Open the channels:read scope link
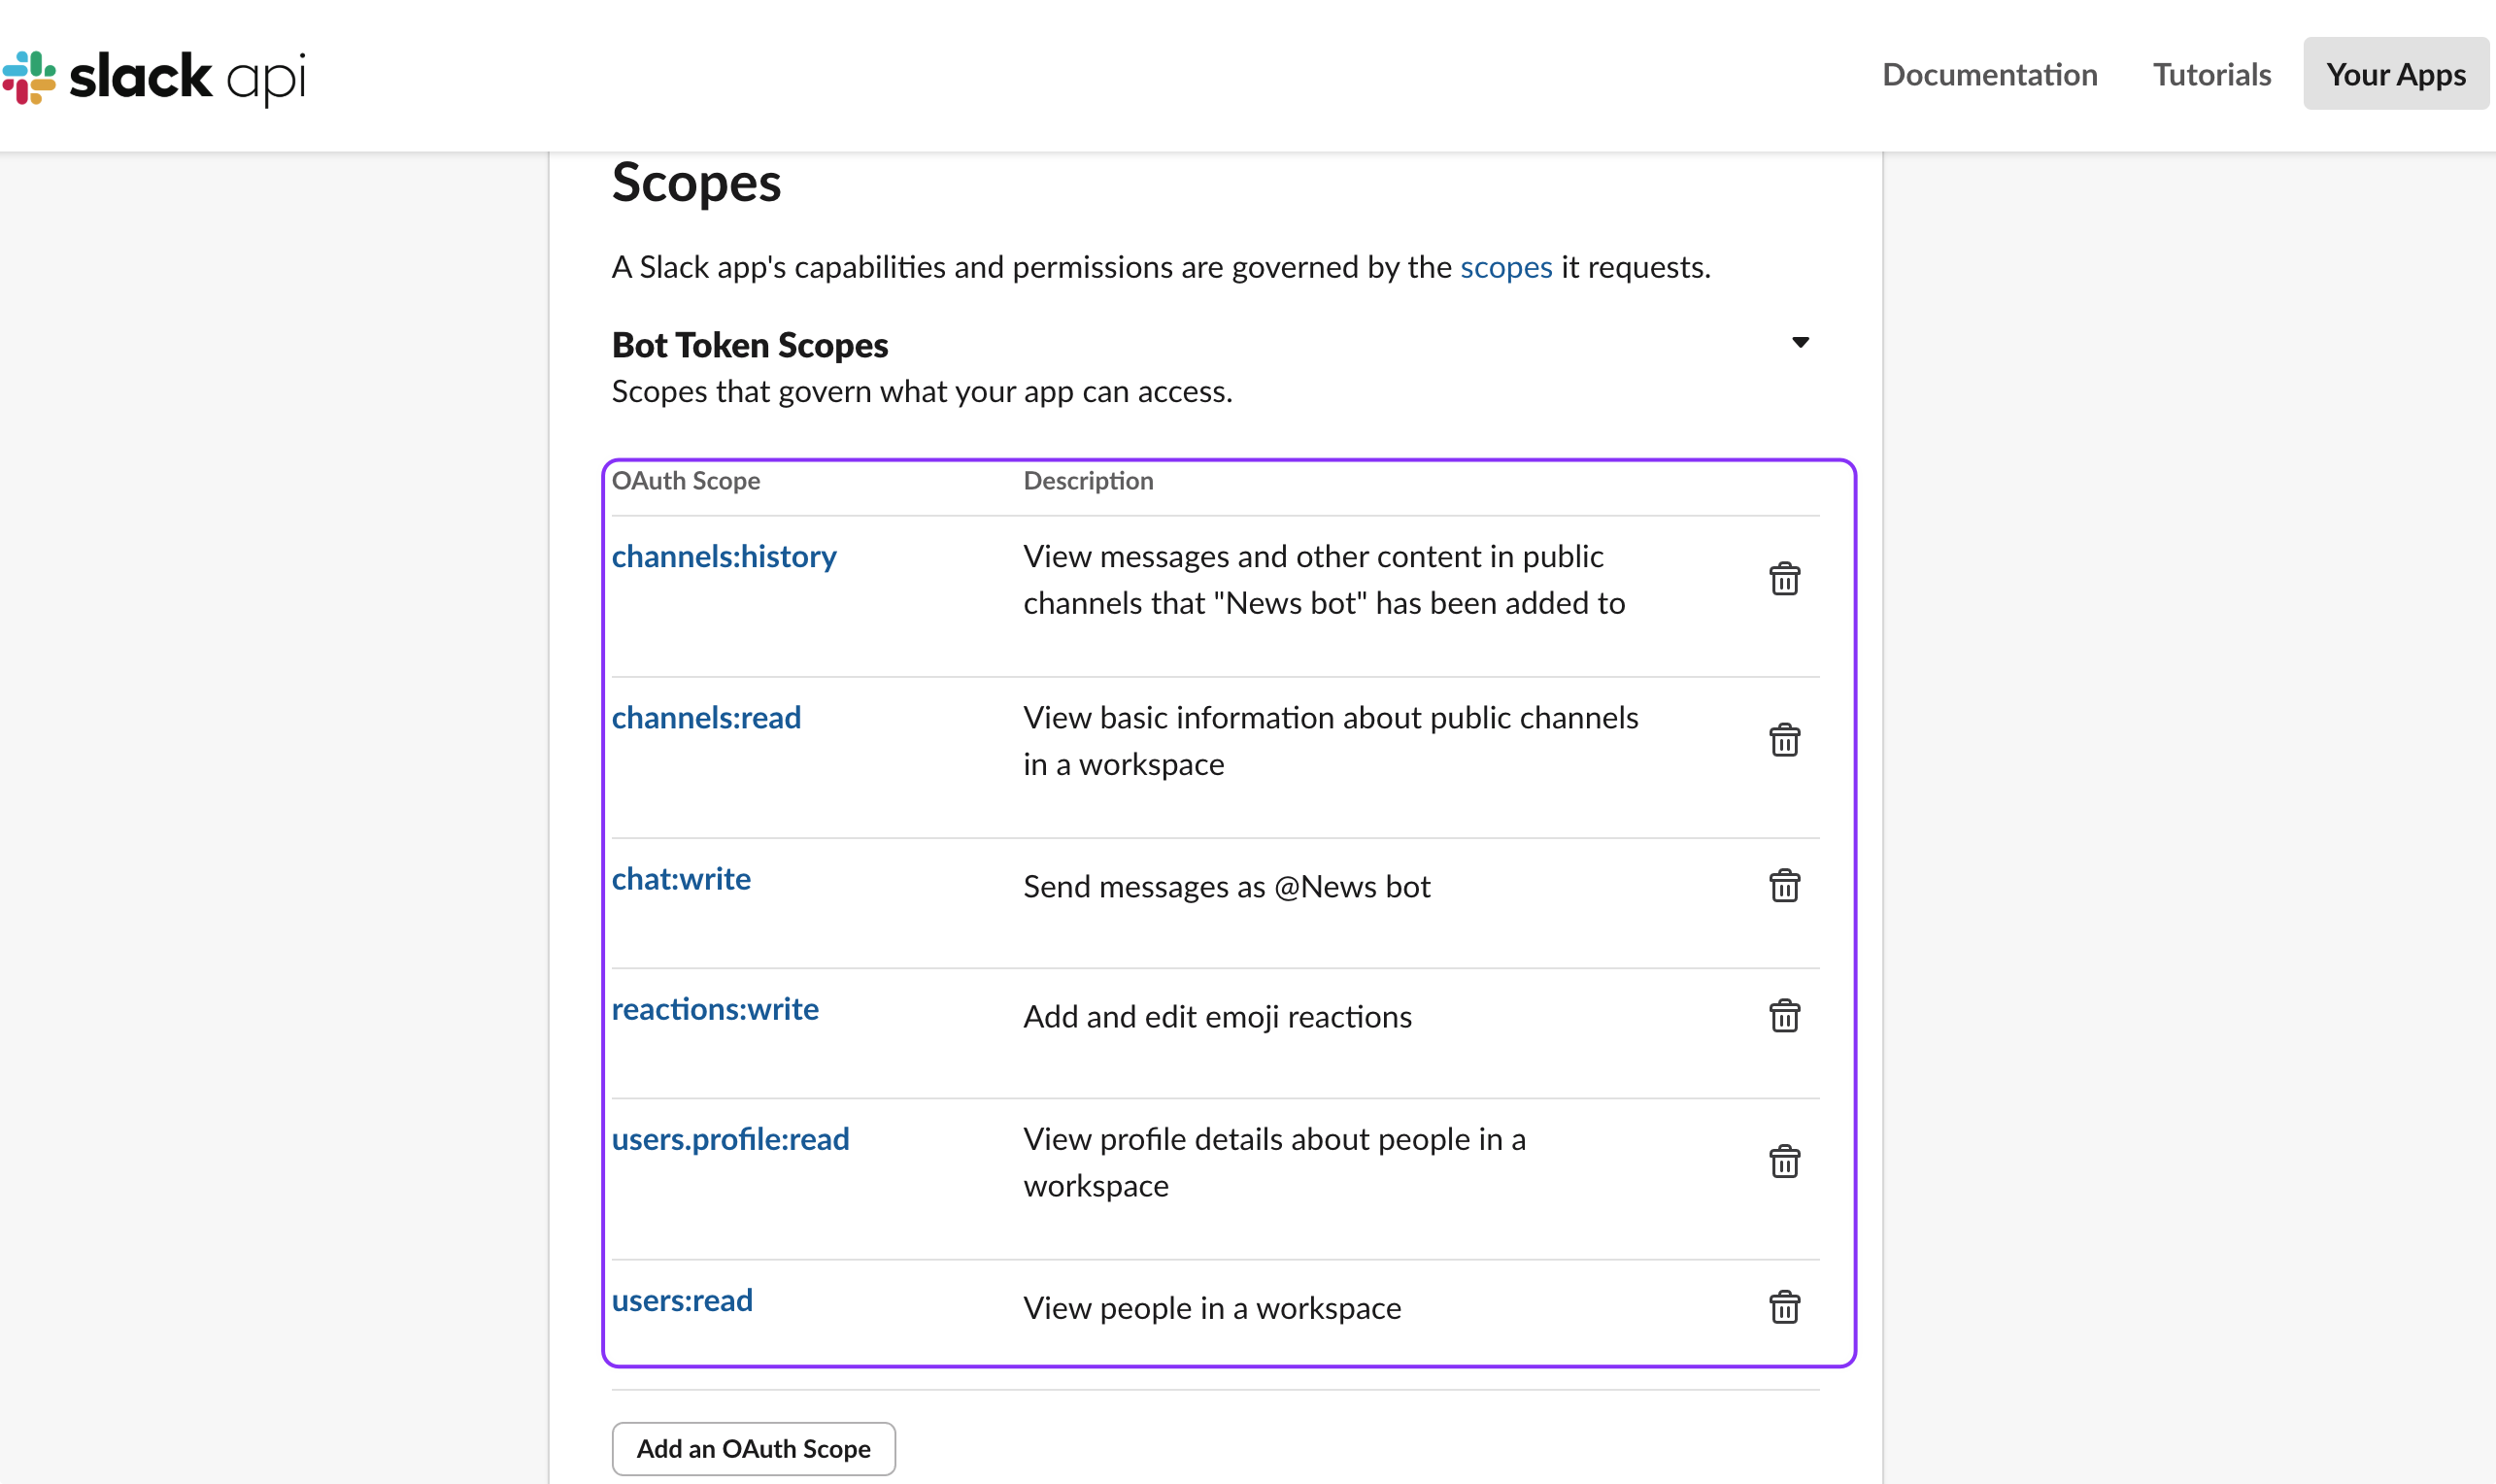This screenshot has width=2496, height=1484. (x=706, y=718)
